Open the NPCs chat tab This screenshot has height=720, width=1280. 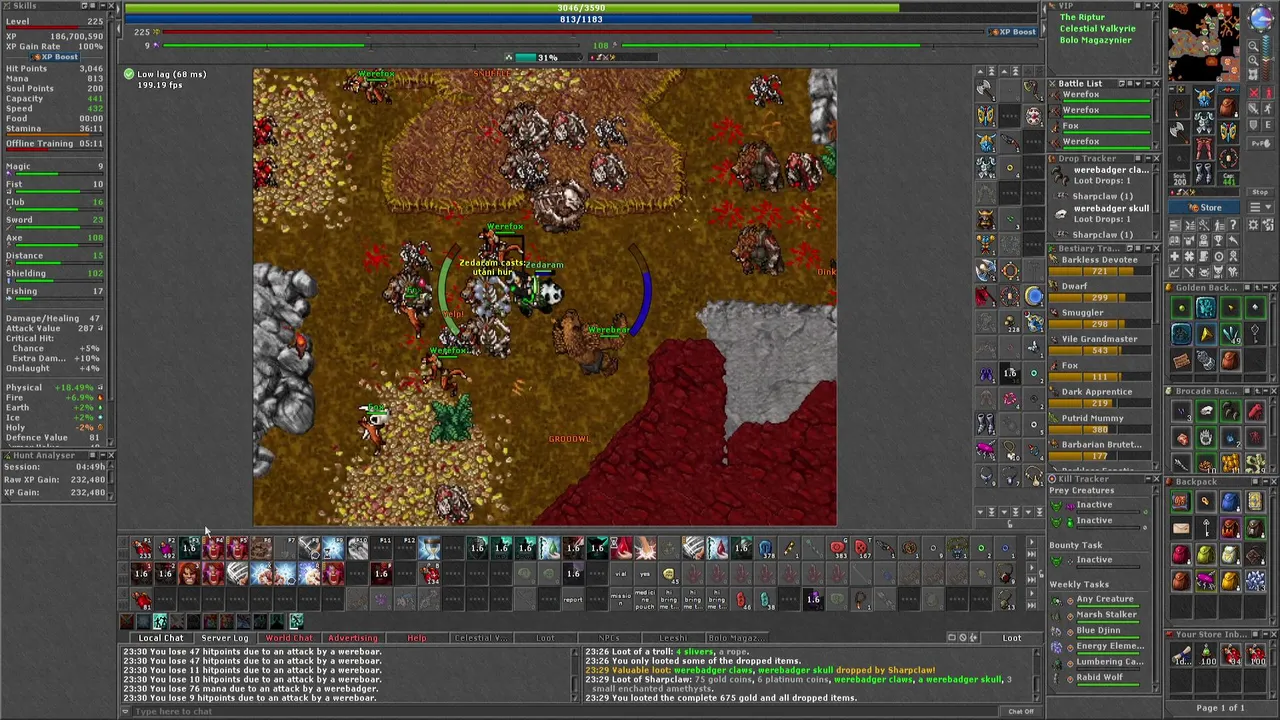608,638
